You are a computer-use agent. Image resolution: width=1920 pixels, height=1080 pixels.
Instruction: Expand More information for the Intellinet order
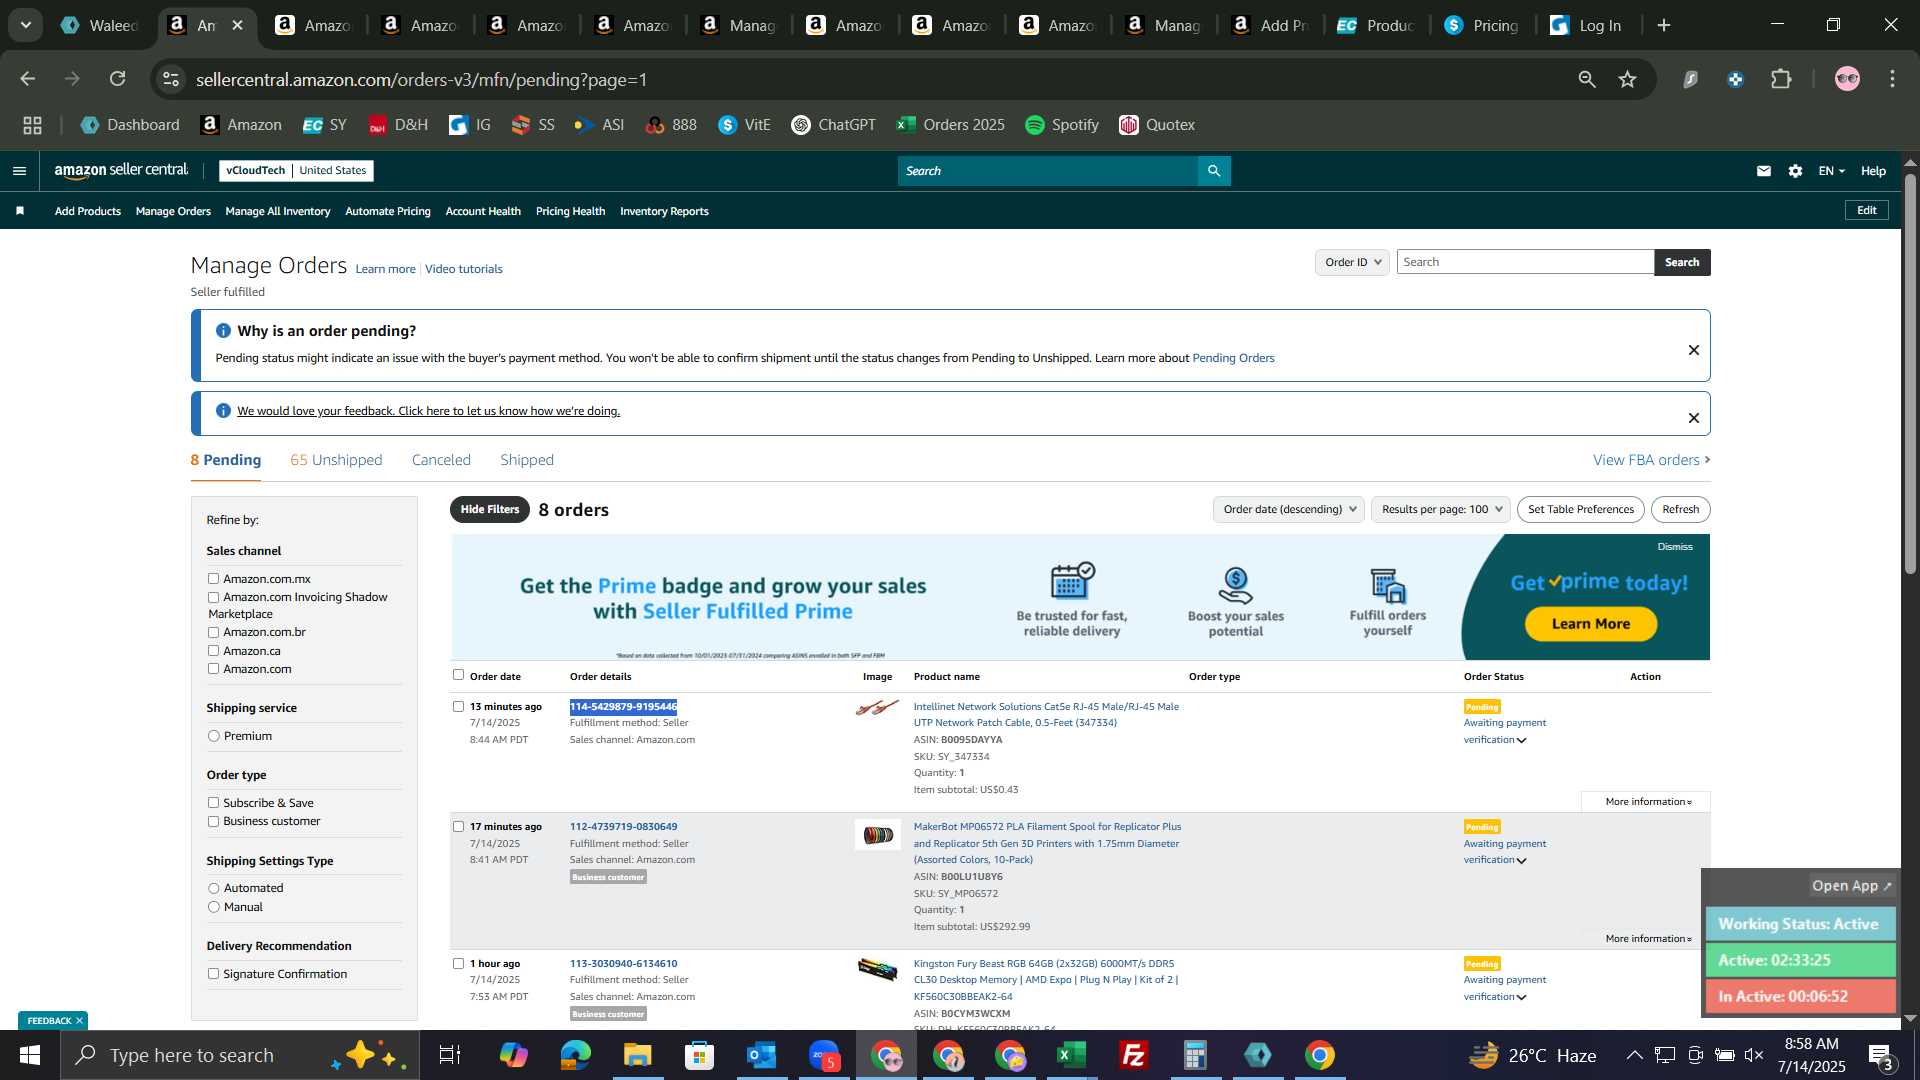pos(1648,802)
